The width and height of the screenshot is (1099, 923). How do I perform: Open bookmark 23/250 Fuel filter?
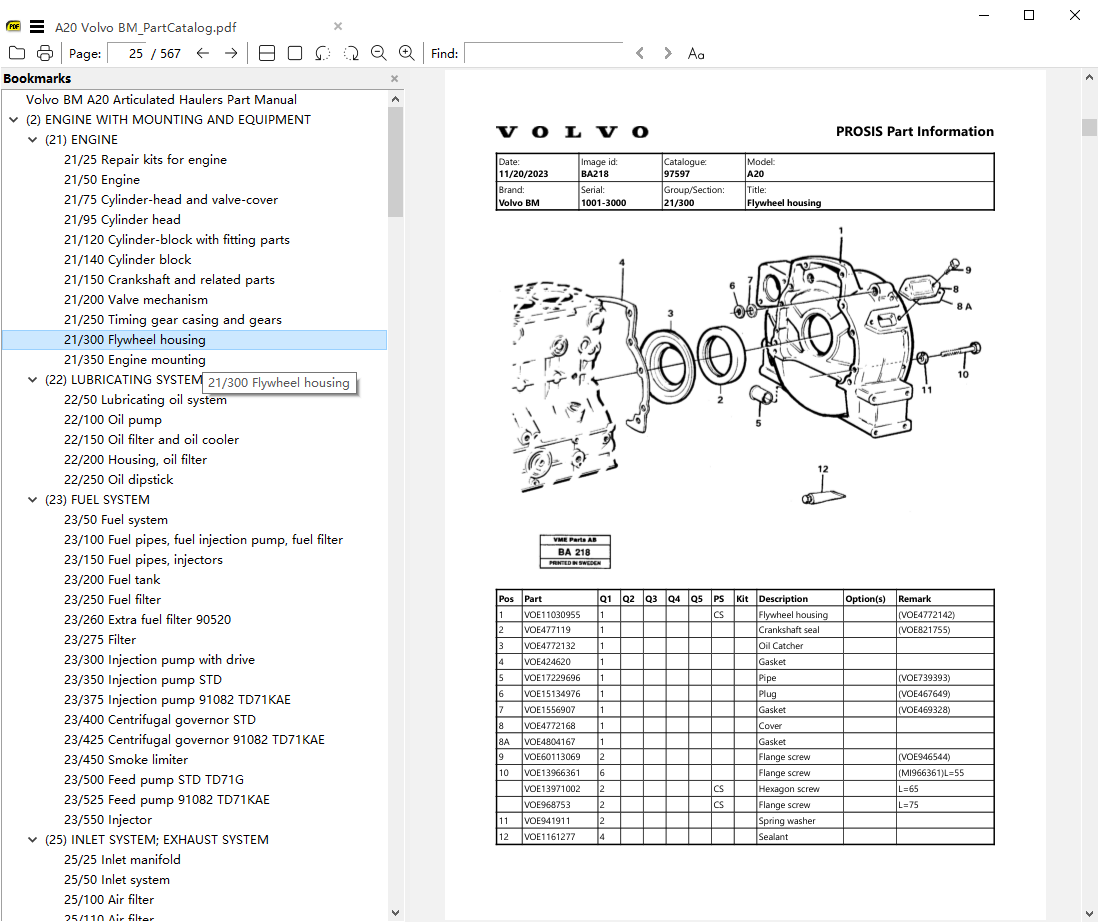coord(112,600)
